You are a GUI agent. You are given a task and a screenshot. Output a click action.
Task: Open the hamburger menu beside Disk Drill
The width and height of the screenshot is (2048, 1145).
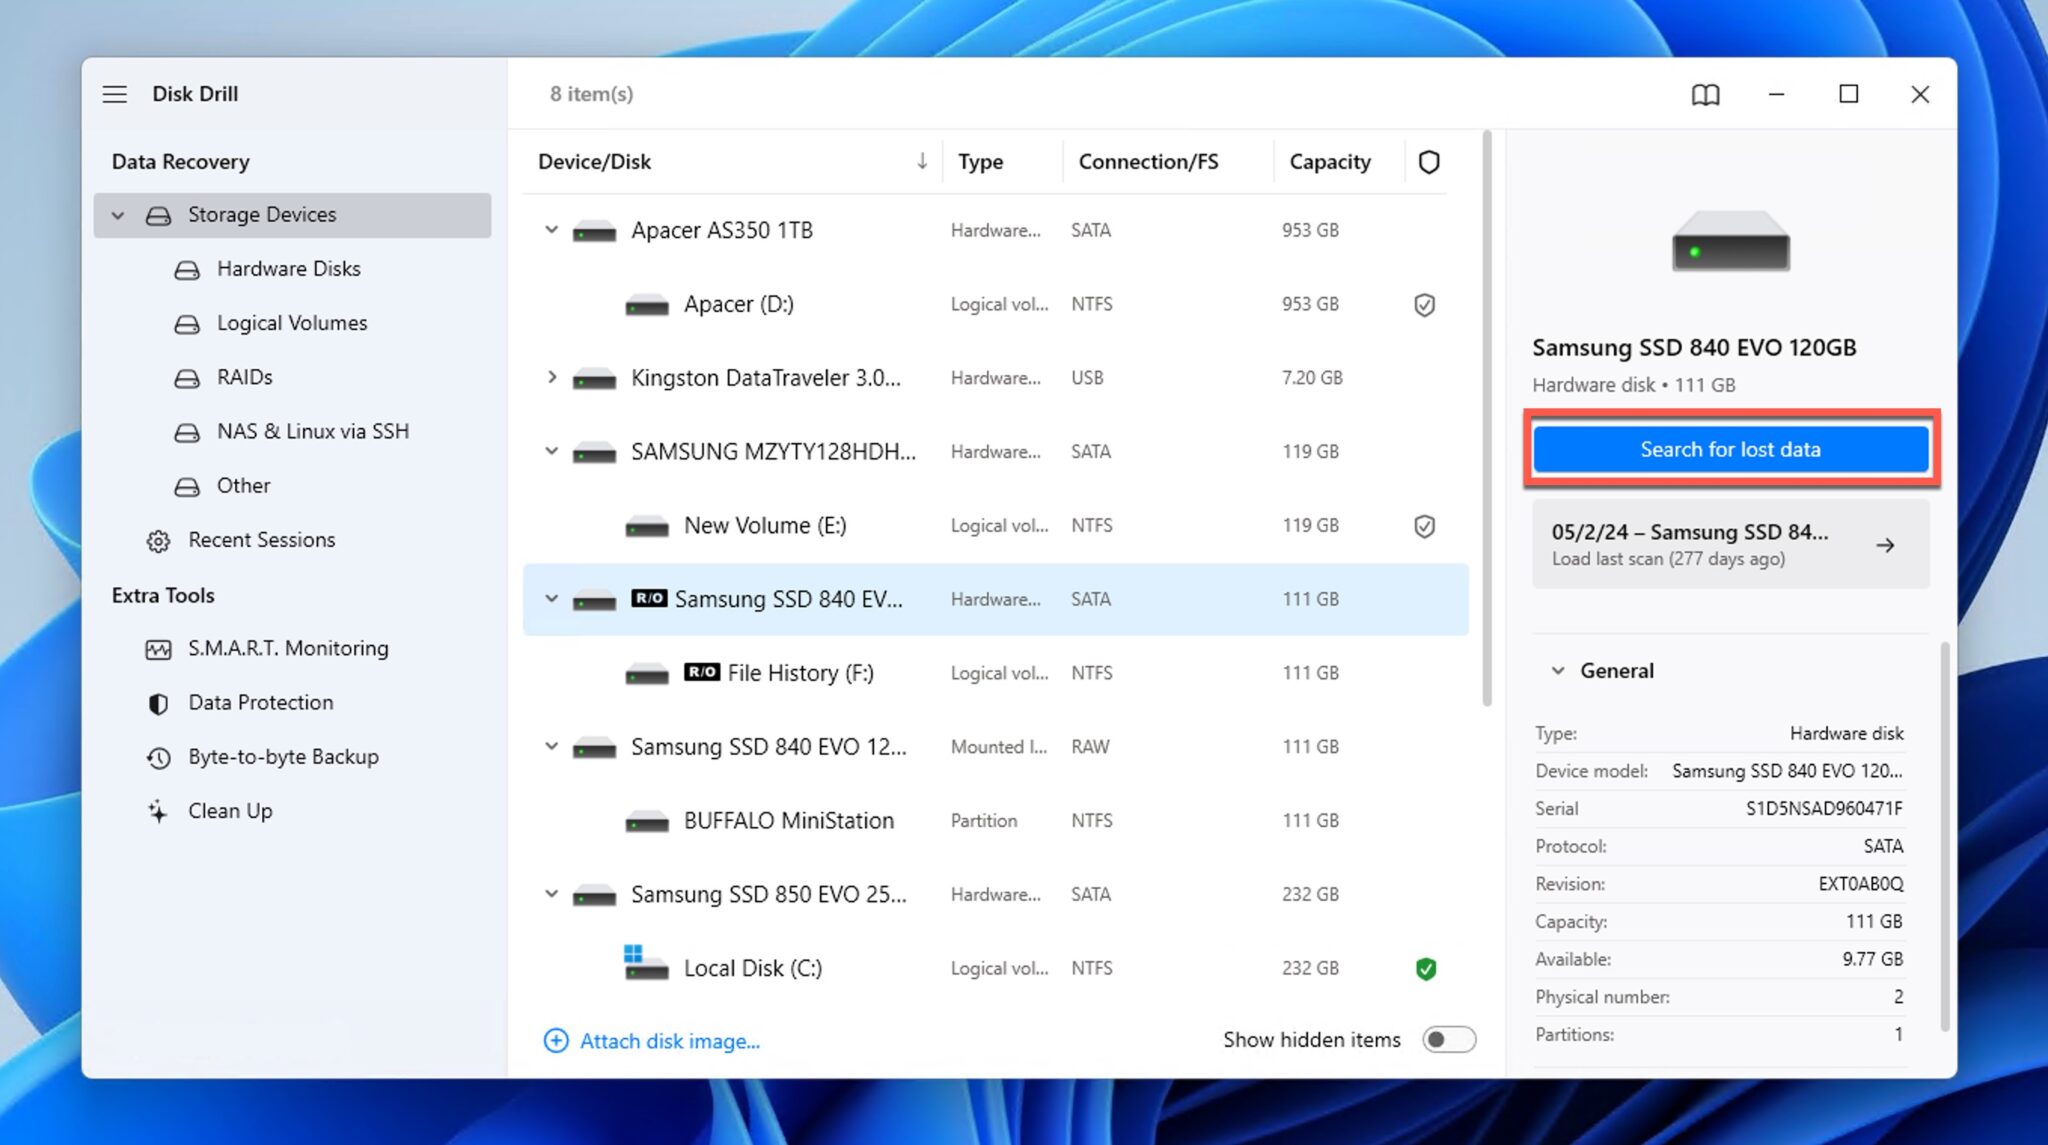click(x=115, y=94)
